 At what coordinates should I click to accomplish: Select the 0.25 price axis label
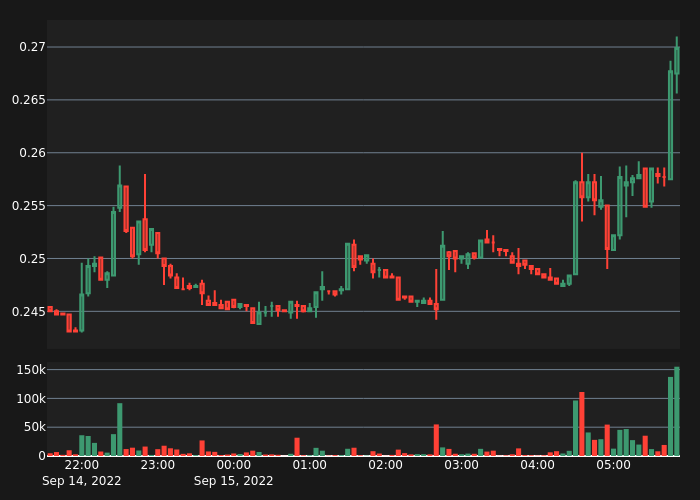coord(32,258)
